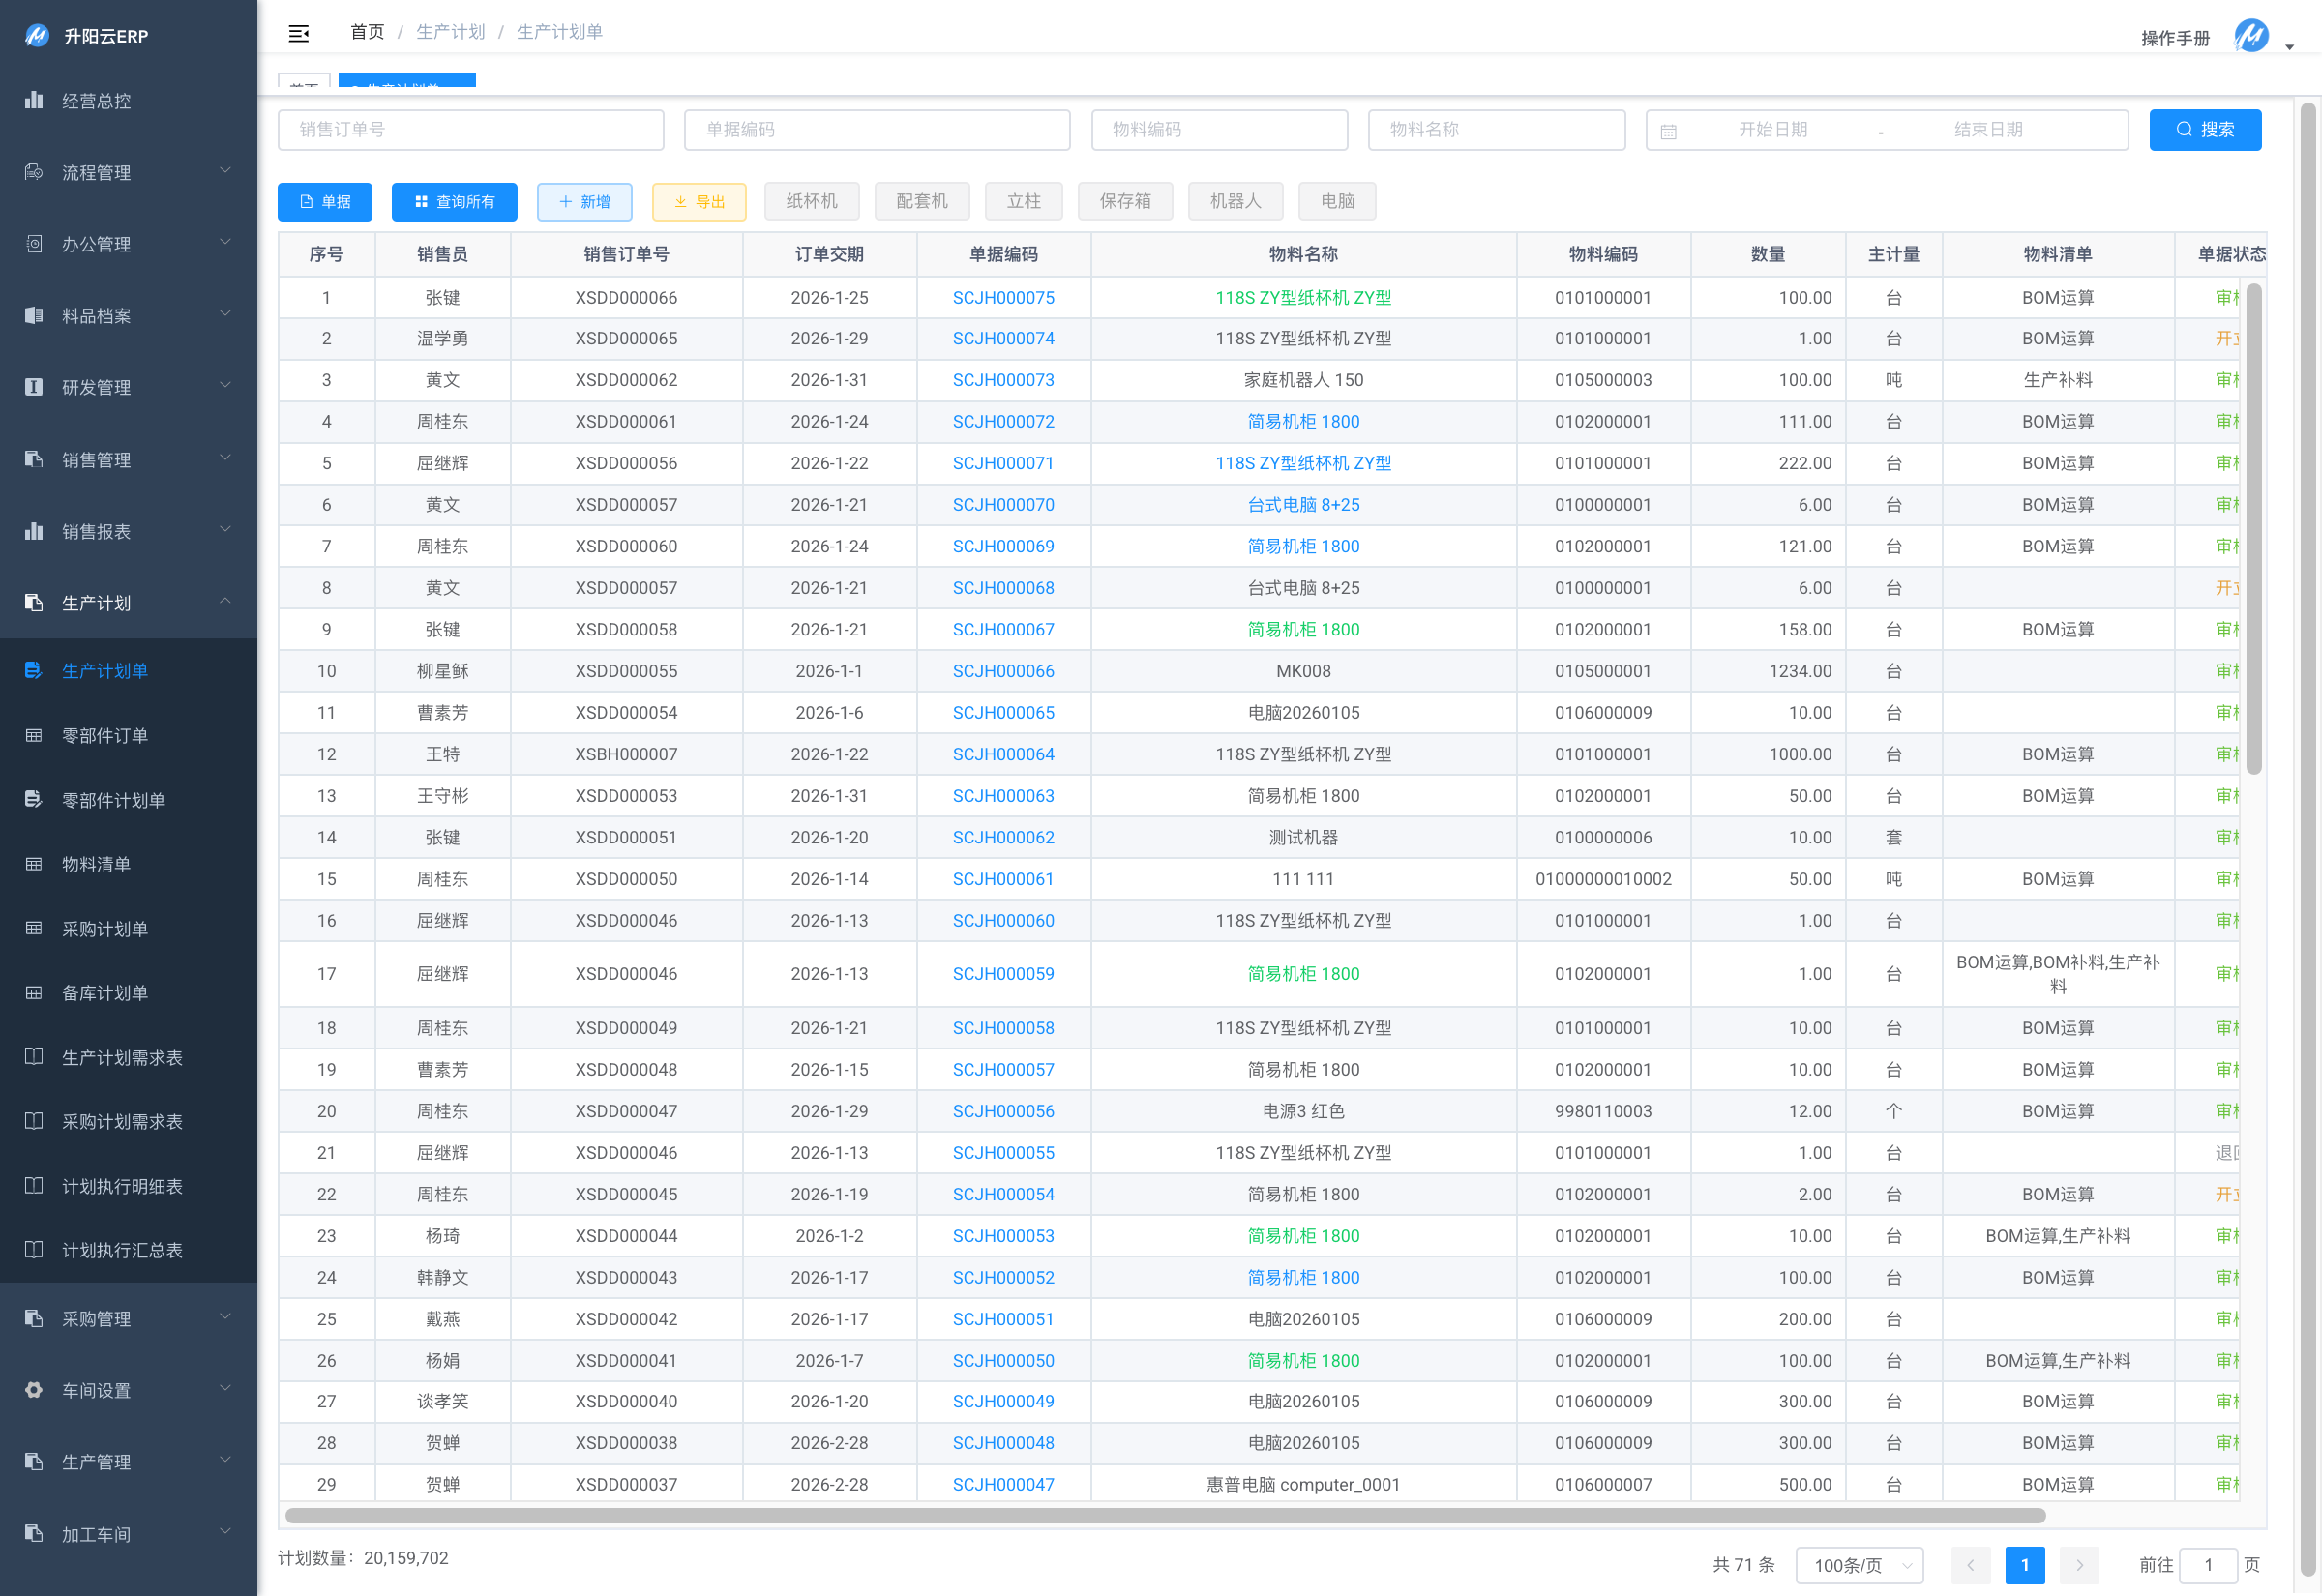This screenshot has width=2322, height=1596.
Task: Open the calendar icon in date range
Action: click(x=1668, y=131)
